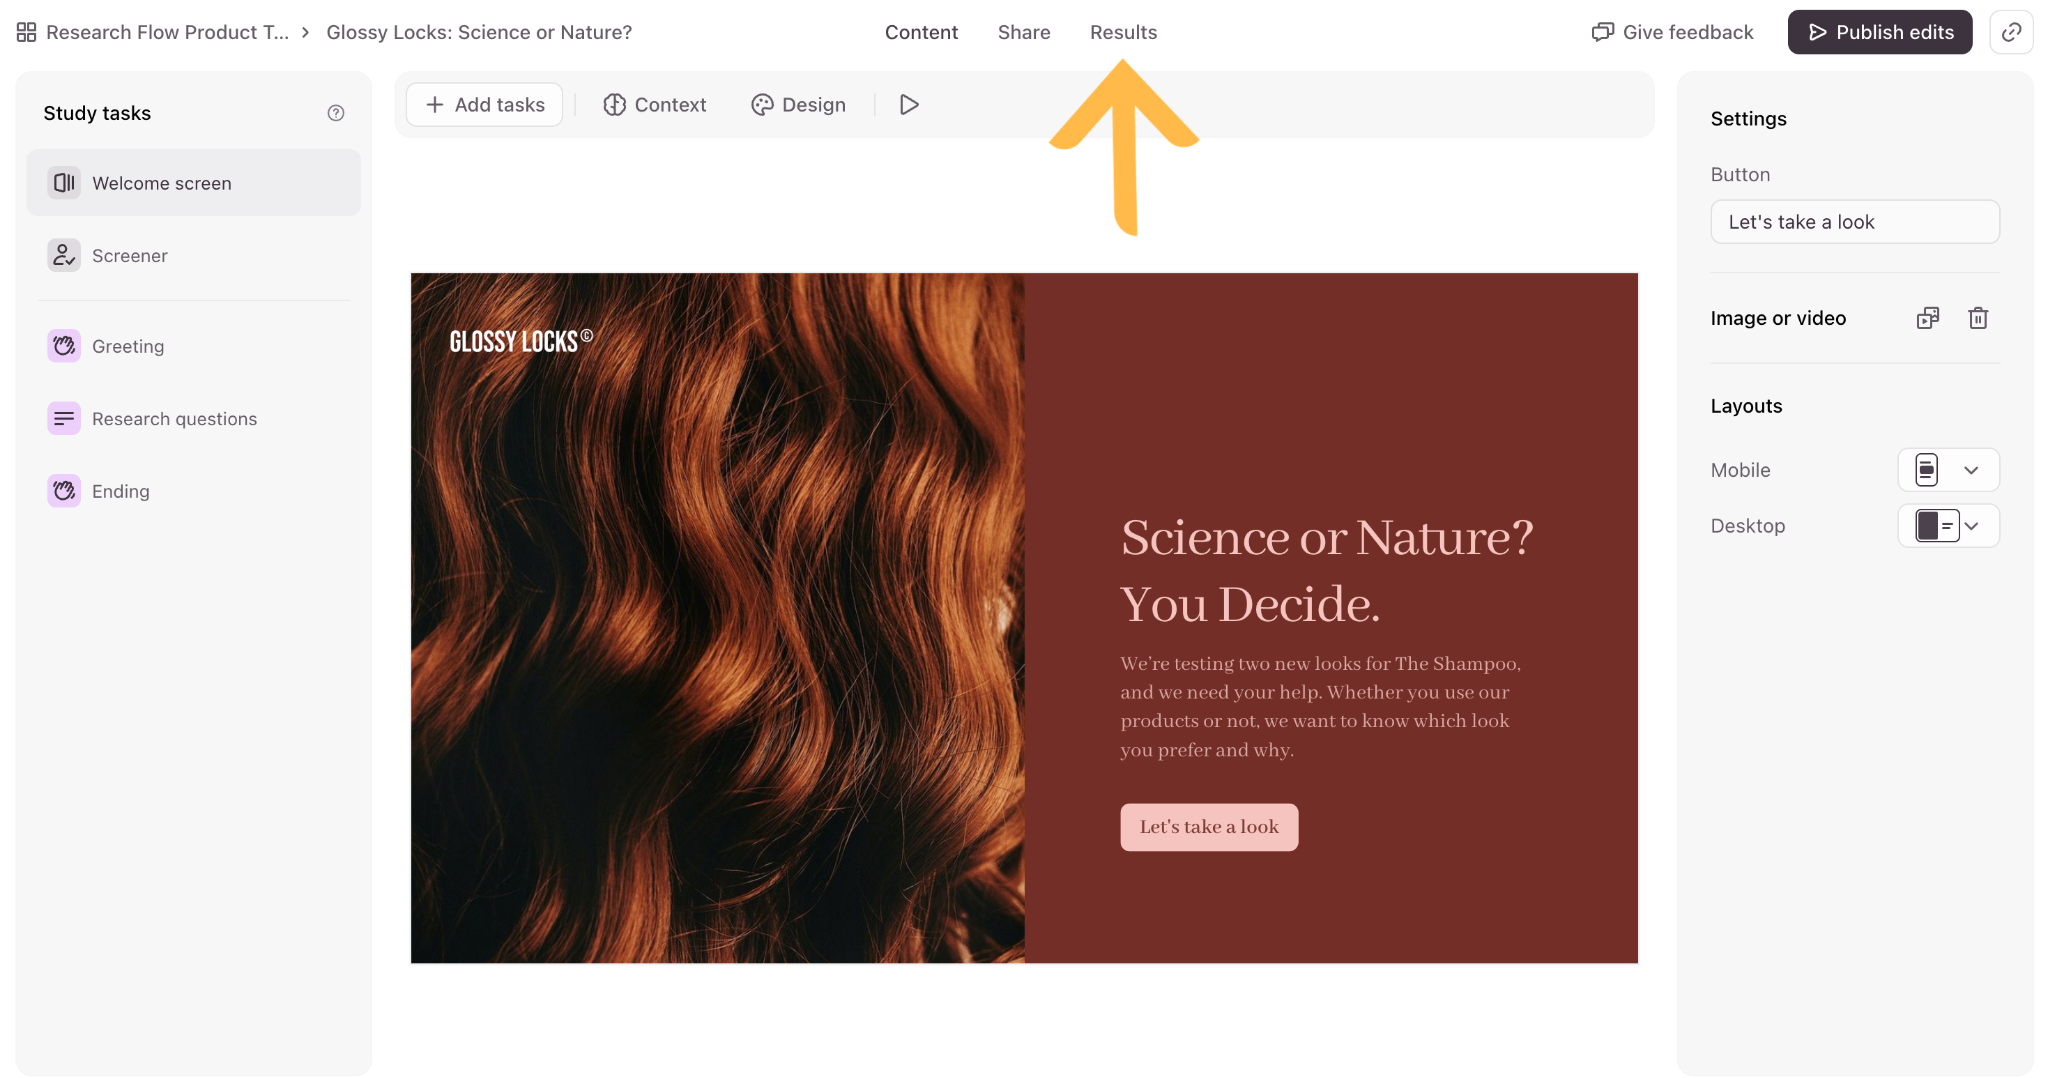Open the Greeting task

194,346
